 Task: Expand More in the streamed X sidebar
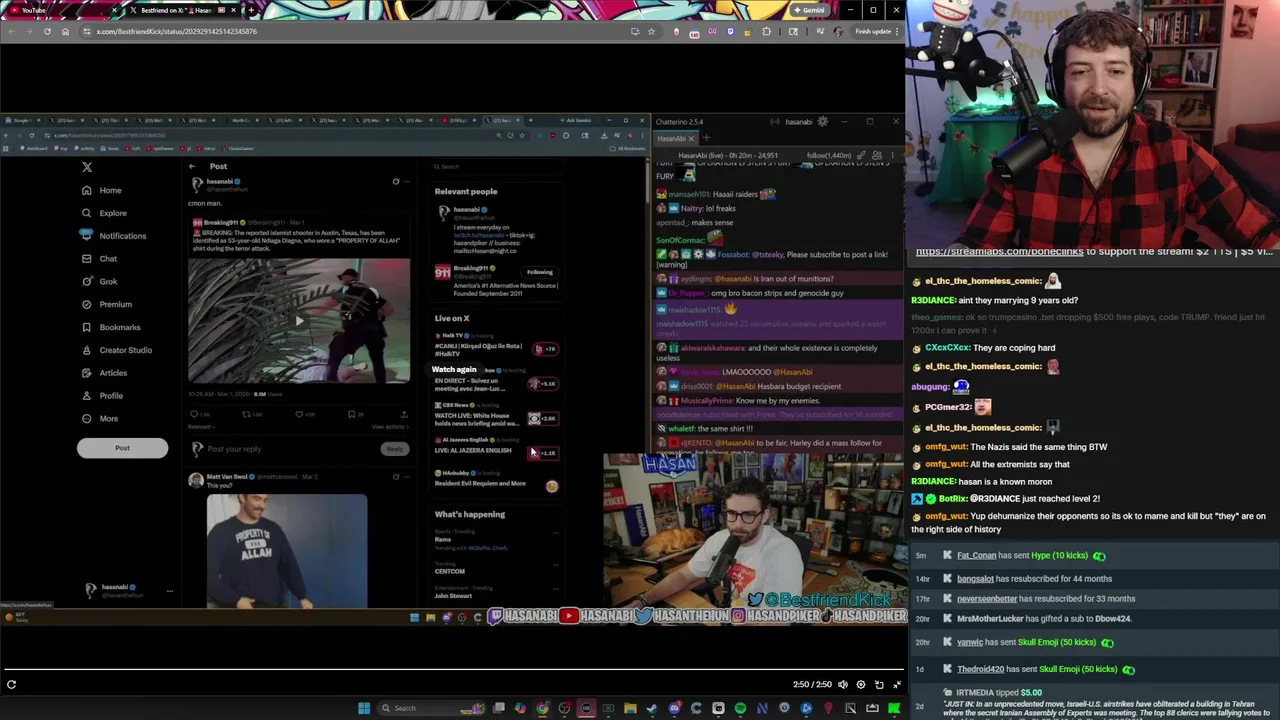[x=99, y=419]
